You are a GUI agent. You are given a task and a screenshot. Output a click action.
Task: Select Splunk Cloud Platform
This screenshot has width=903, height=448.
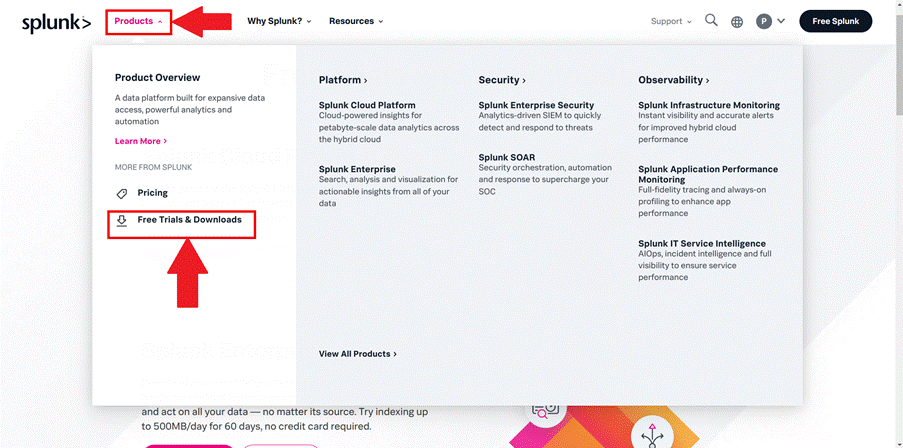[x=367, y=105]
